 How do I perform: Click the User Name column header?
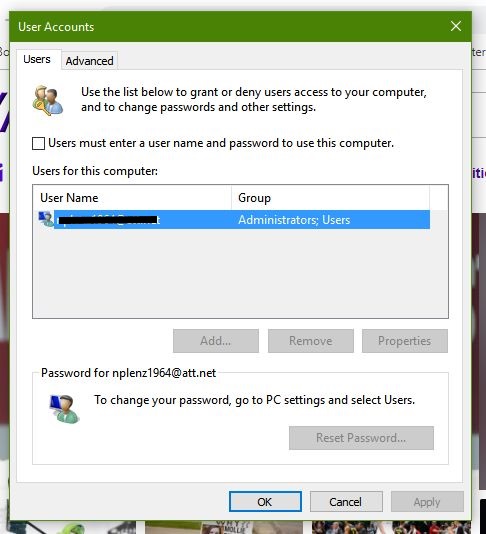132,198
